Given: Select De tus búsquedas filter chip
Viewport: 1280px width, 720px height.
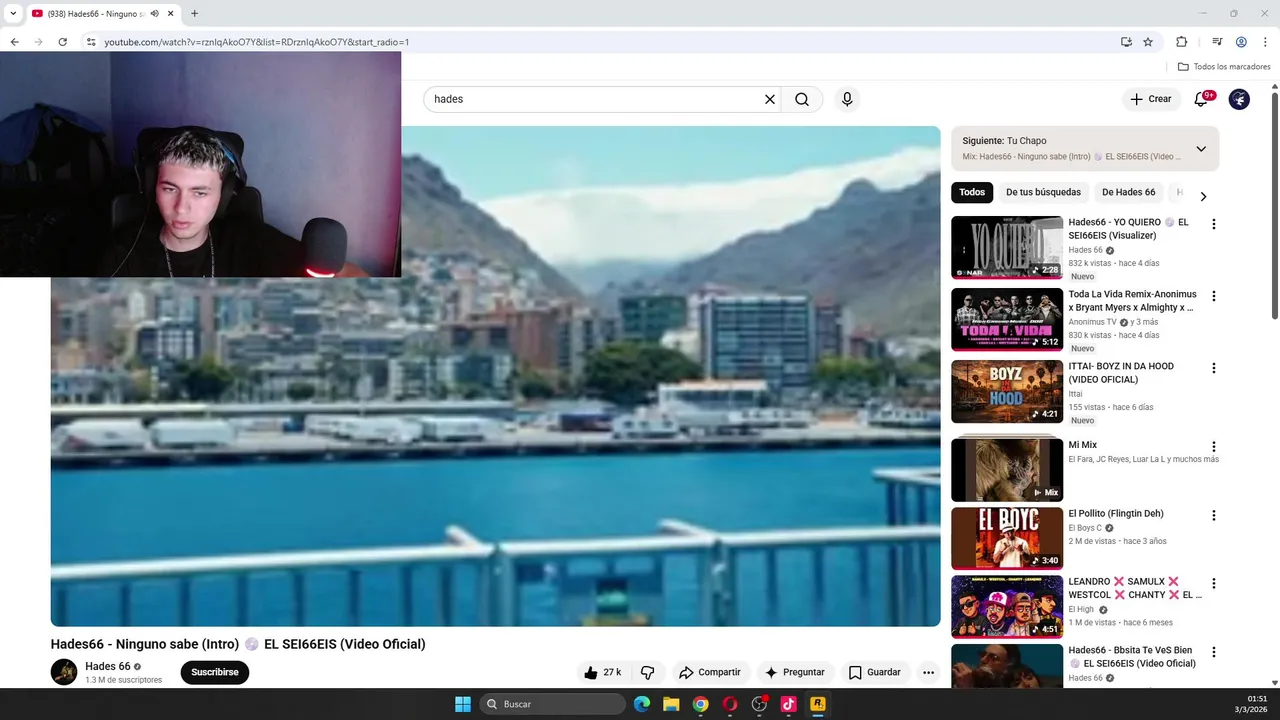Looking at the screenshot, I should [x=1043, y=192].
